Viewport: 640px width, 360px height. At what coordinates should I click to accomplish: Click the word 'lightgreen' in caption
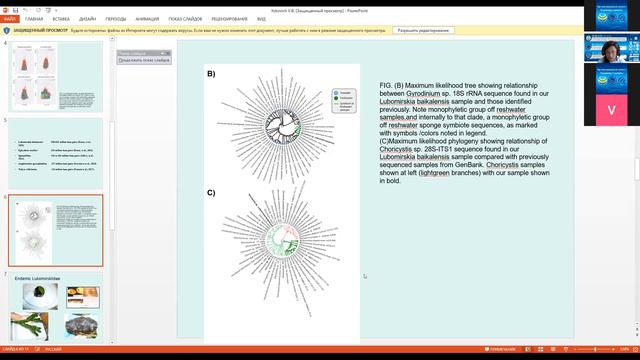tap(435, 173)
